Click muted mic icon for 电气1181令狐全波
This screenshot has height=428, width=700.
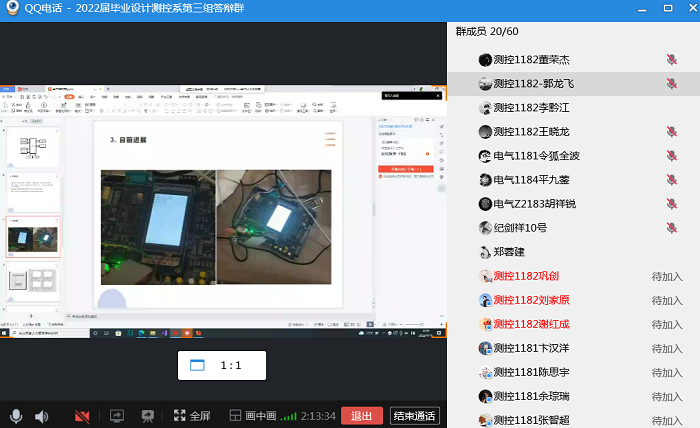point(671,156)
